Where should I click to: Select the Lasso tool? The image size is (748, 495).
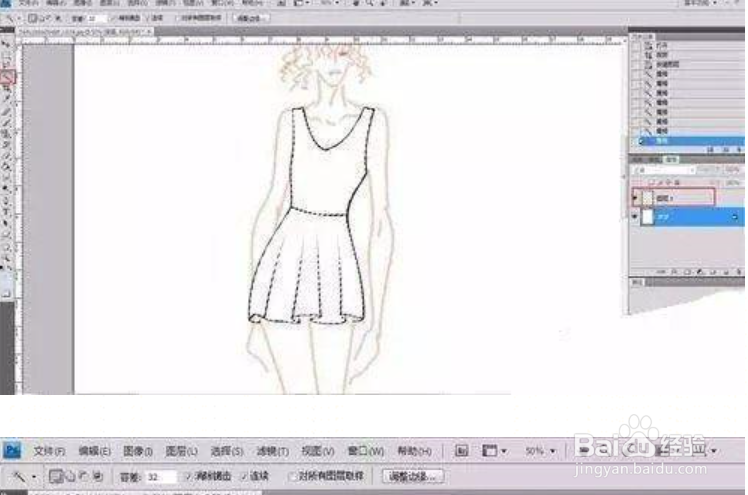point(6,66)
